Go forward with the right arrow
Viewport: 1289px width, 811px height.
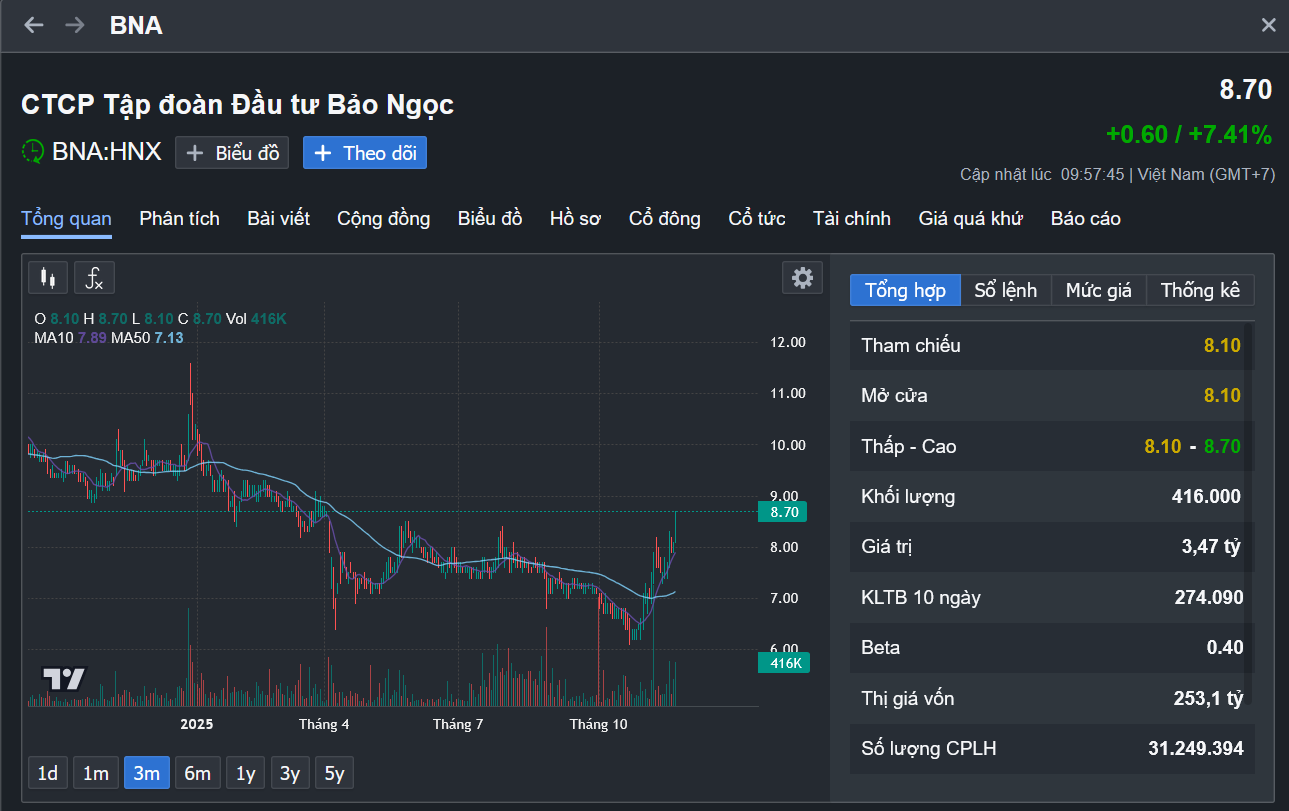pos(75,25)
